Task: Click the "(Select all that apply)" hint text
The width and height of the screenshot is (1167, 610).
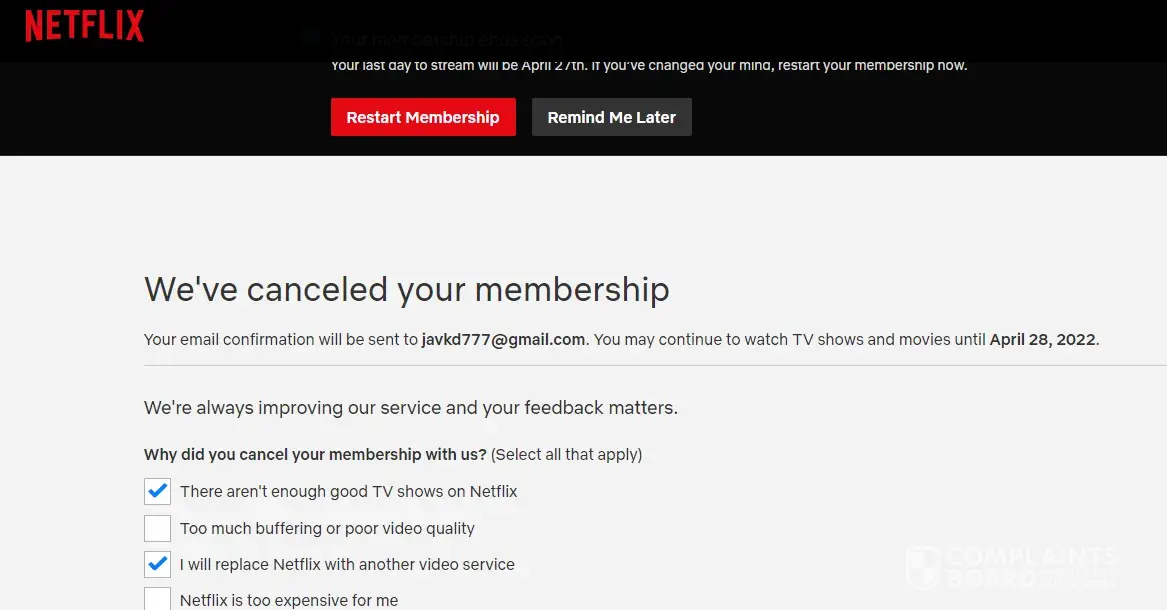Action: click(x=566, y=454)
